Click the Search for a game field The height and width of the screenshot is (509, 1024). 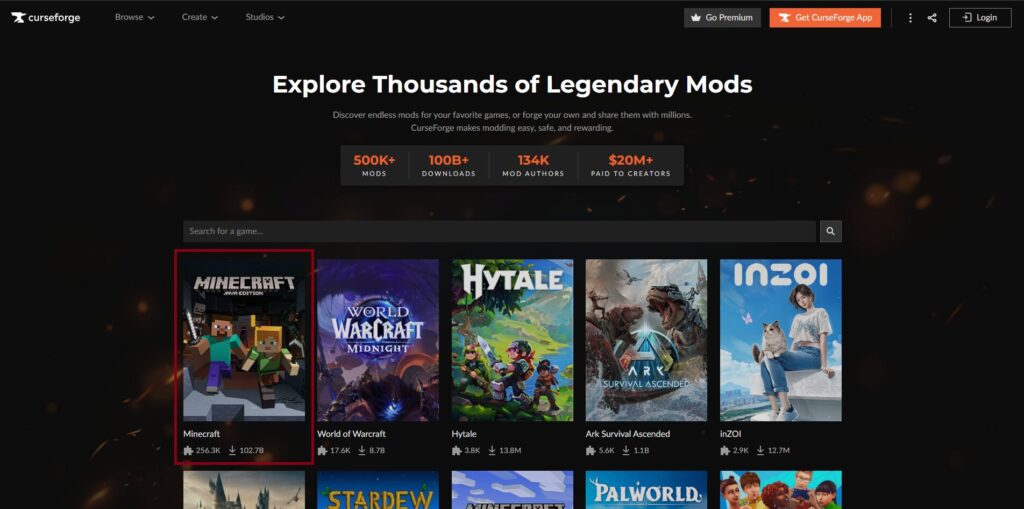click(499, 231)
